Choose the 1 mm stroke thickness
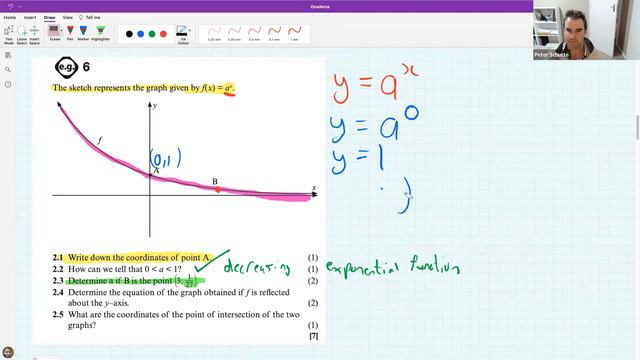This screenshot has height=360, width=640. (x=295, y=33)
